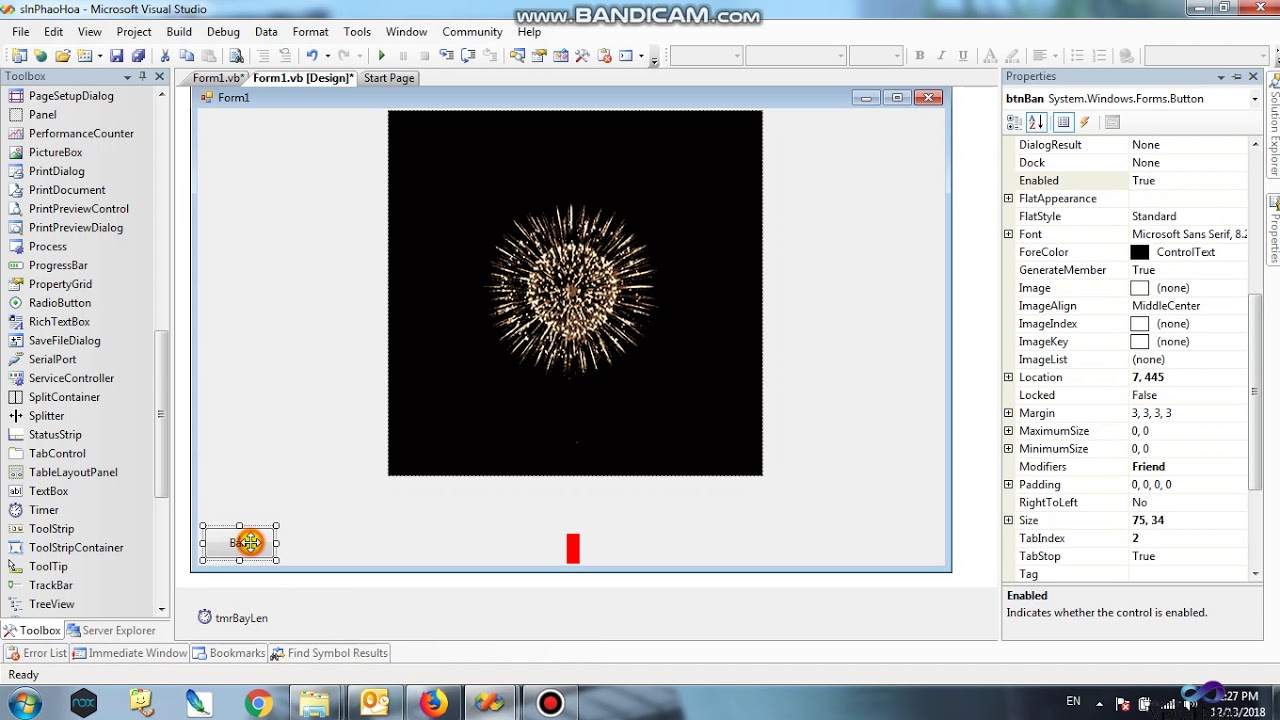The width and height of the screenshot is (1280, 720).
Task: Click the black ForeColor swatch
Action: point(1139,252)
